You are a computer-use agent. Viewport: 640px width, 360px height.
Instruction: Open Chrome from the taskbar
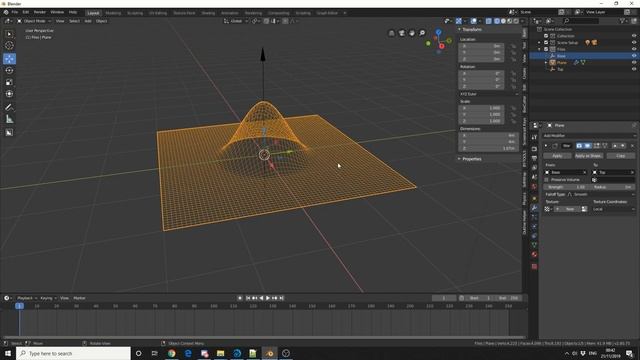[171, 353]
